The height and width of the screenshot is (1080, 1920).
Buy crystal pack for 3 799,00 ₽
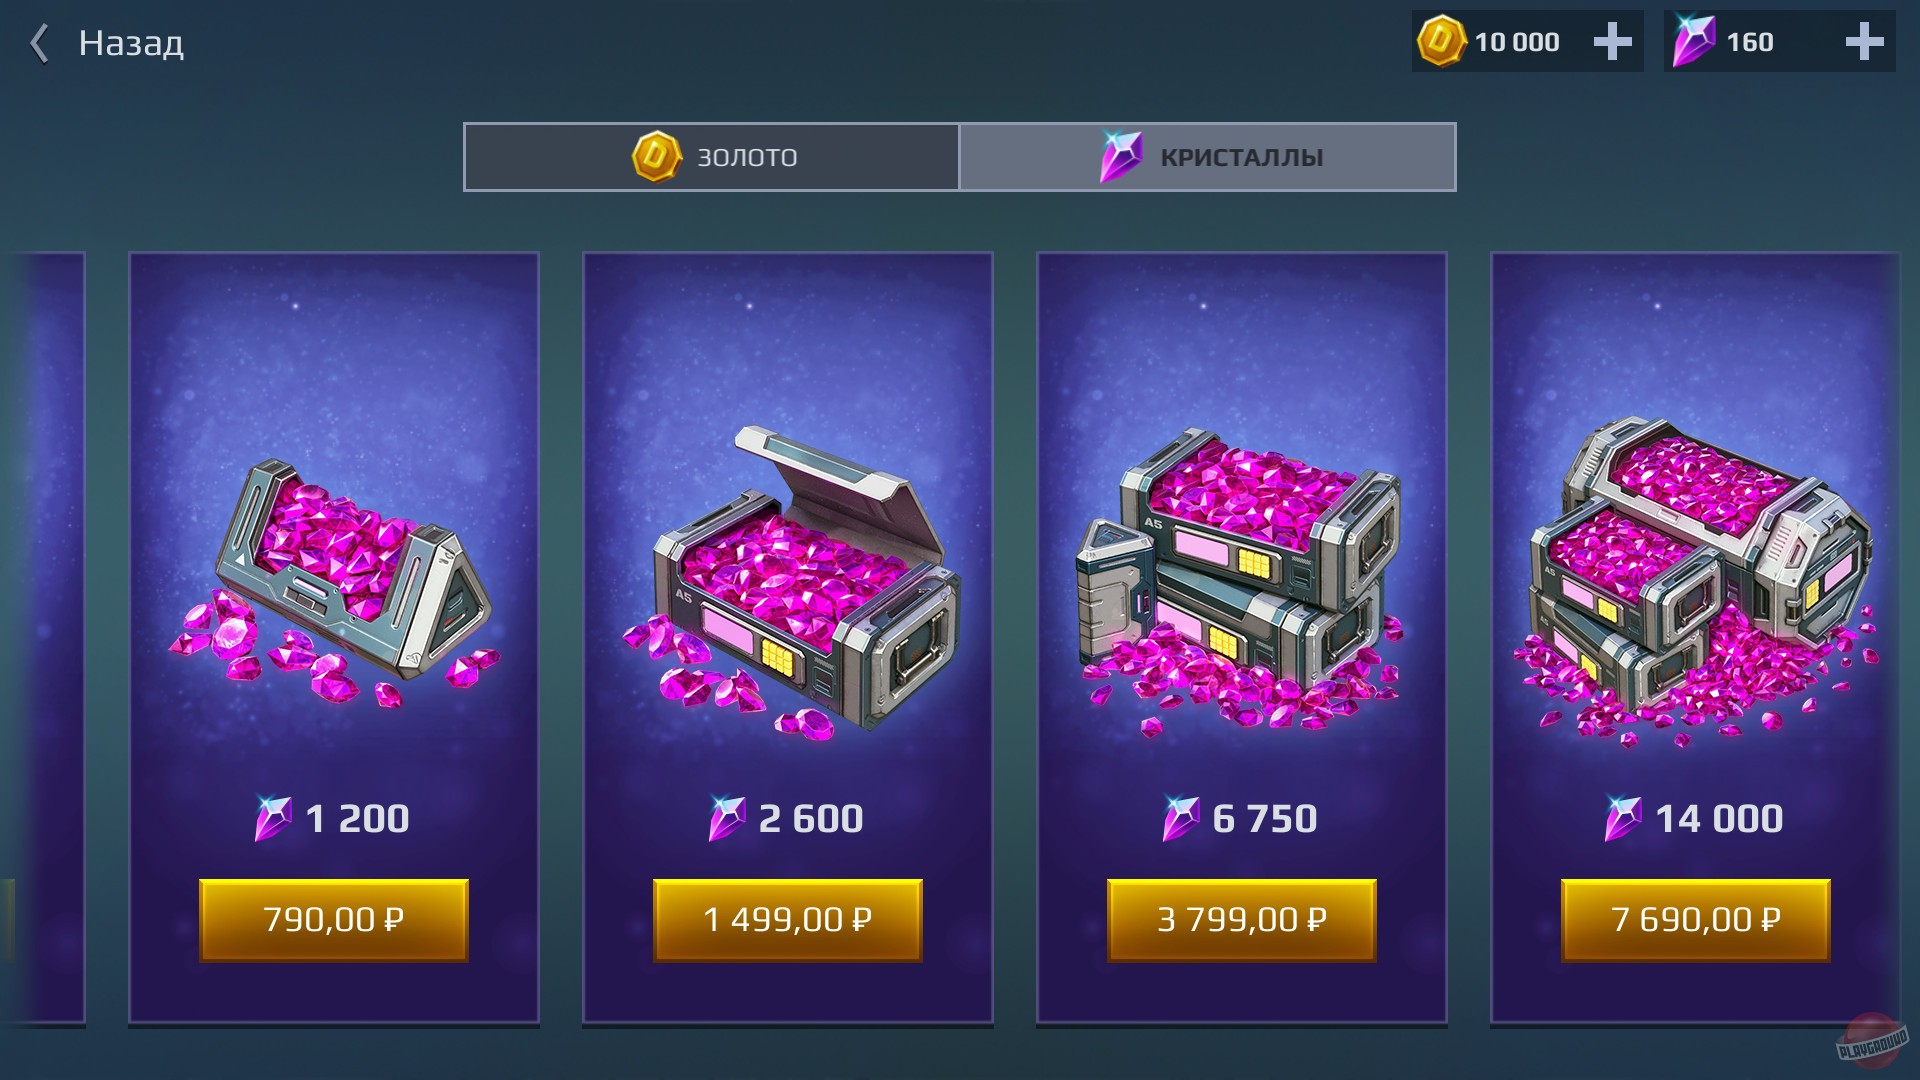(x=1242, y=920)
